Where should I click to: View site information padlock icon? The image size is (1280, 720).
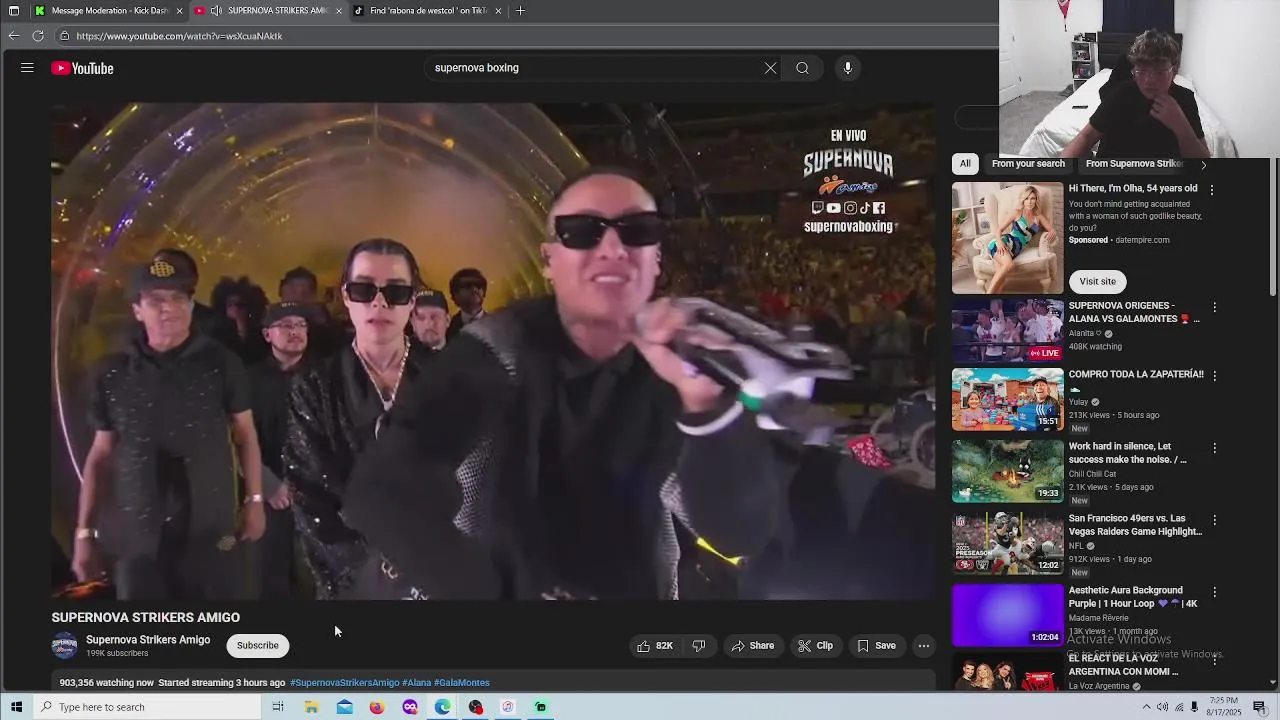(64, 36)
